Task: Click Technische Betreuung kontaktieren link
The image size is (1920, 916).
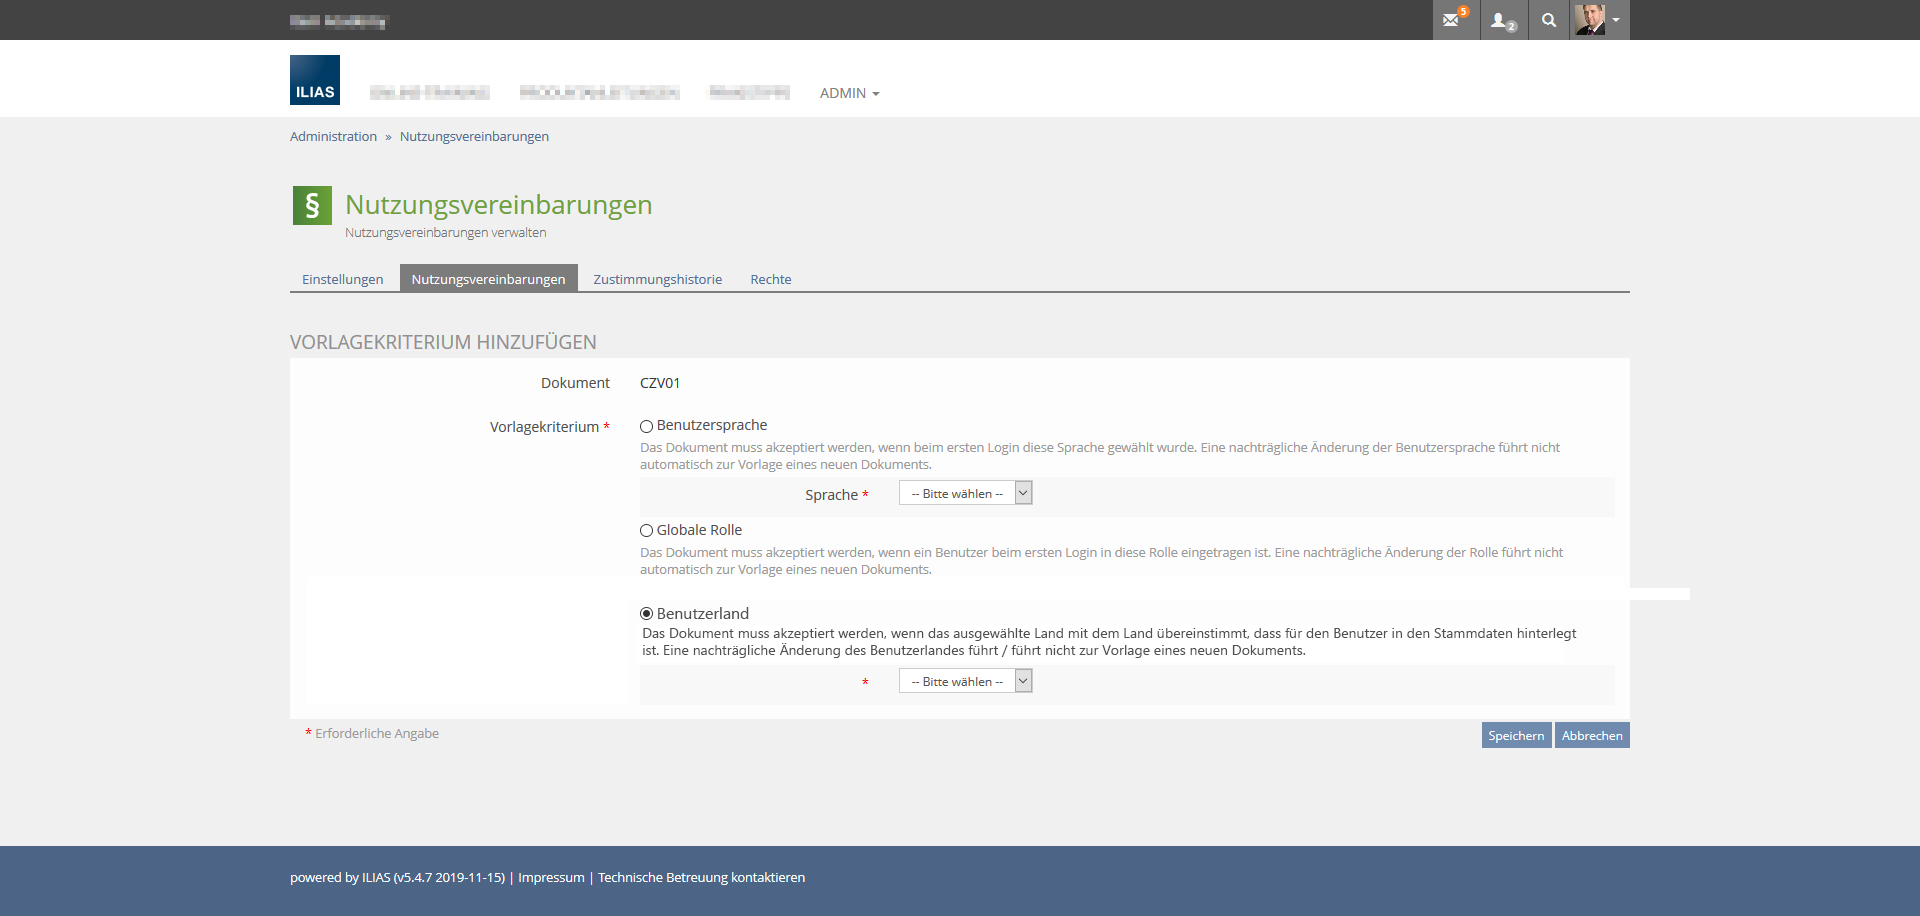Action: 701,877
